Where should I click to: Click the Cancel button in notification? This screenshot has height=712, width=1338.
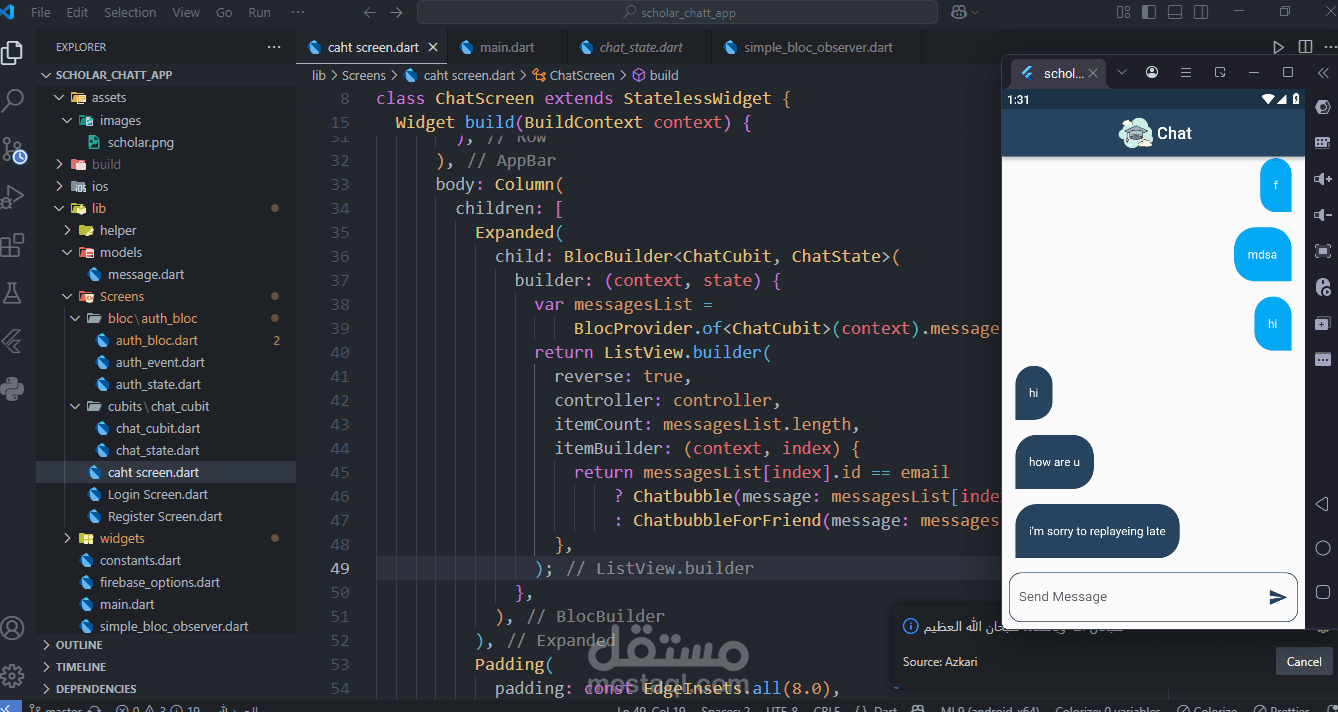click(1303, 661)
